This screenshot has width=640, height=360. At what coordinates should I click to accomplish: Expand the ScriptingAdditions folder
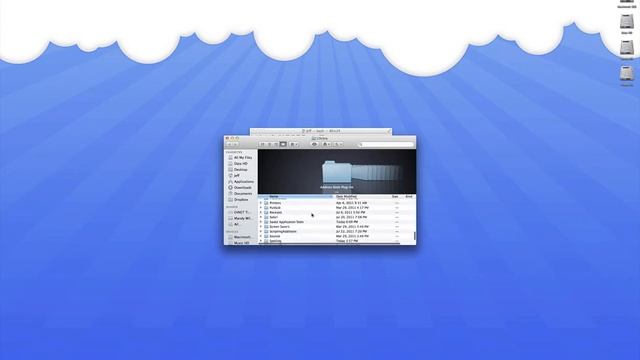(261, 232)
